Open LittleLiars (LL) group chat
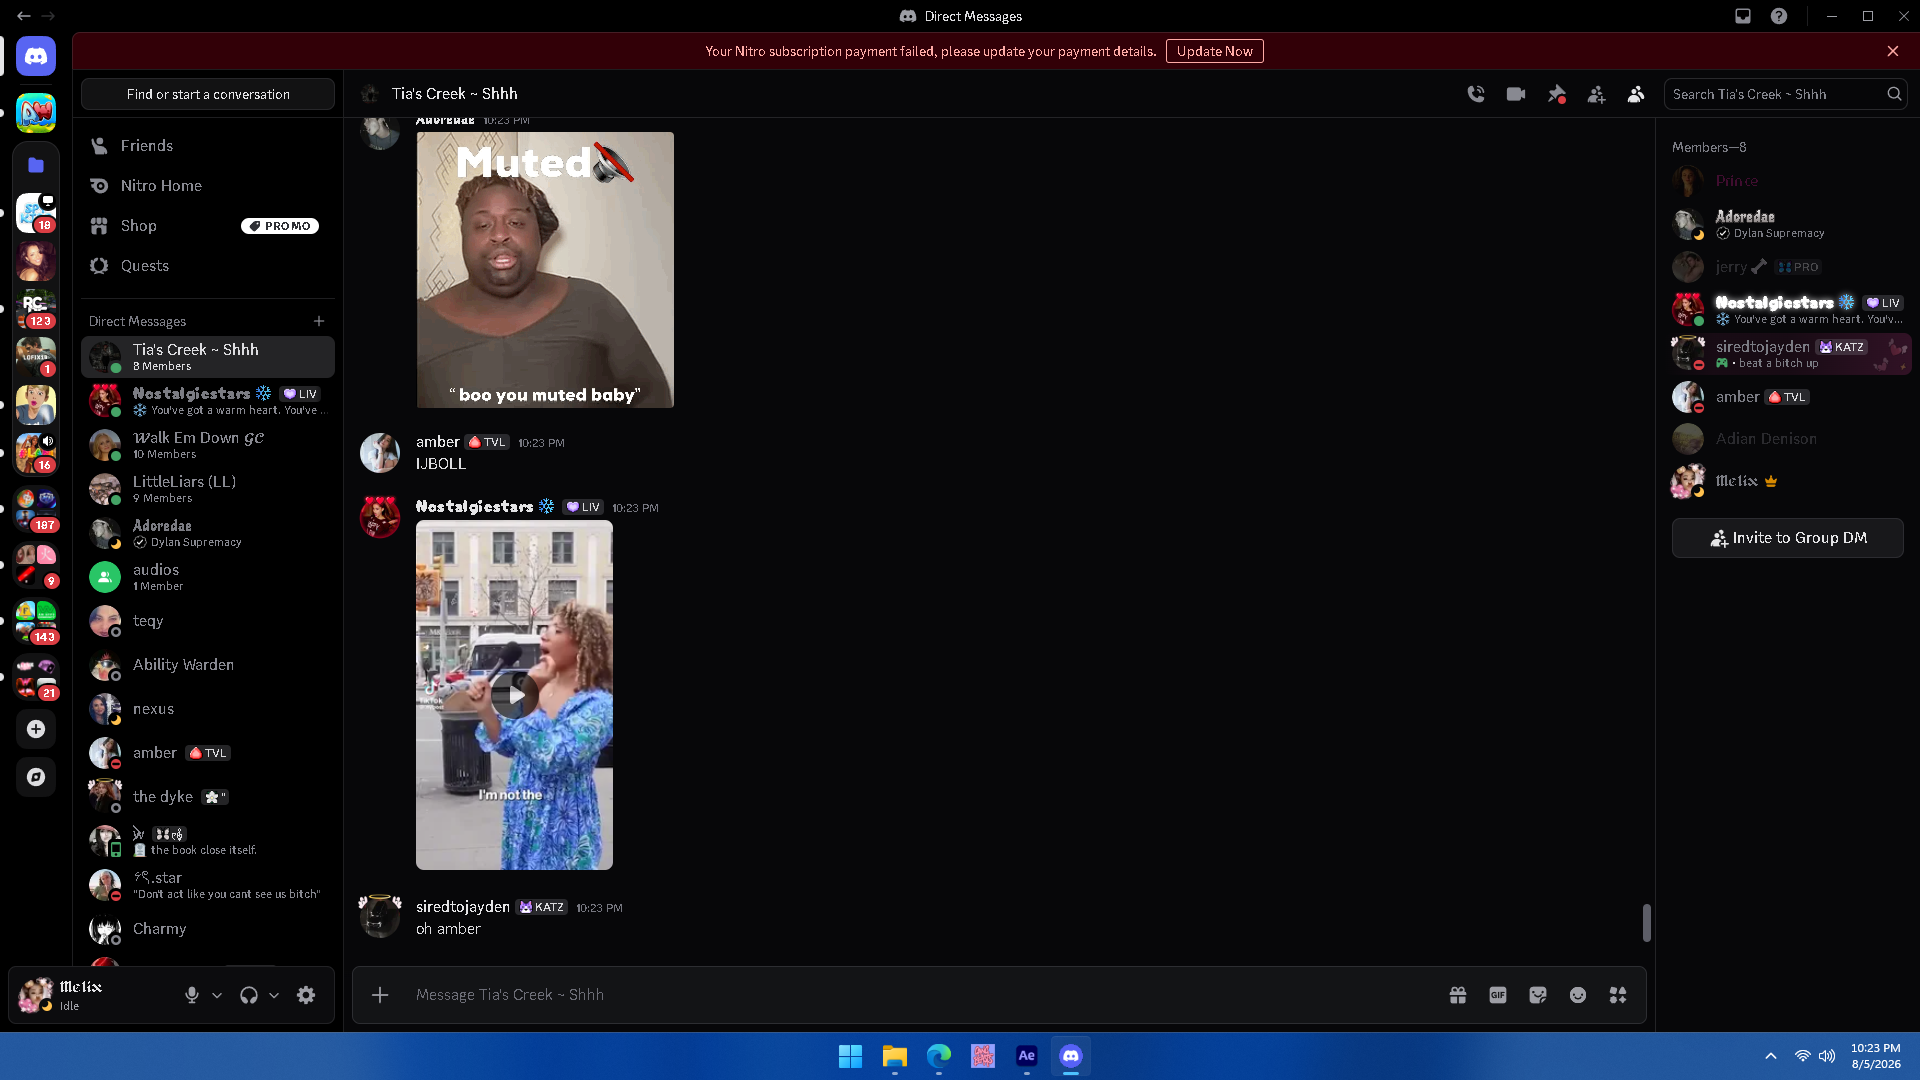The image size is (1920, 1080). coord(207,489)
